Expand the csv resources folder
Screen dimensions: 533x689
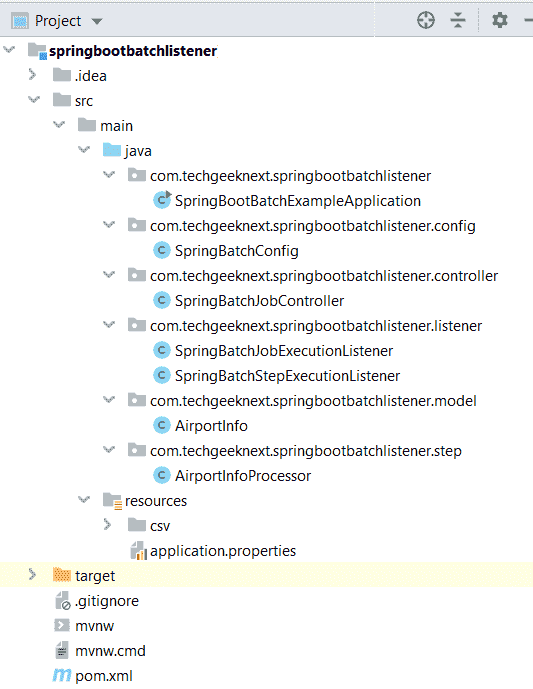point(108,525)
